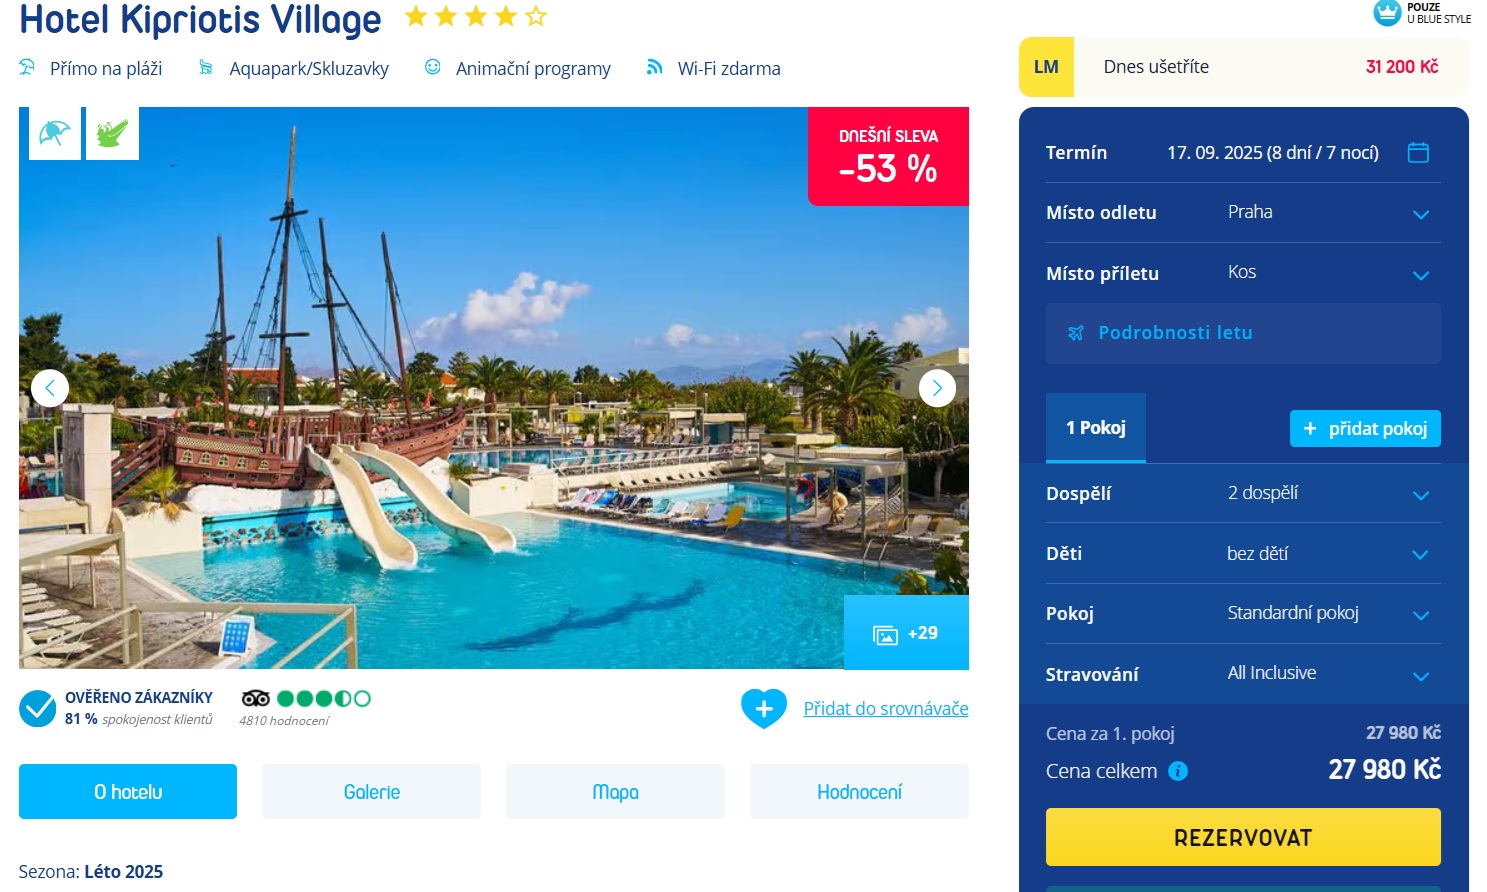Click the přidat pokoj button
The height and width of the screenshot is (892, 1487).
(x=1365, y=428)
